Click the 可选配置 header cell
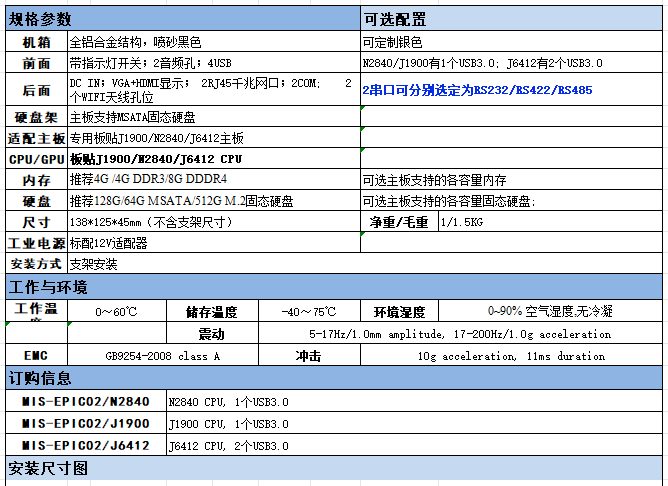This screenshot has height=486, width=668. [511, 19]
